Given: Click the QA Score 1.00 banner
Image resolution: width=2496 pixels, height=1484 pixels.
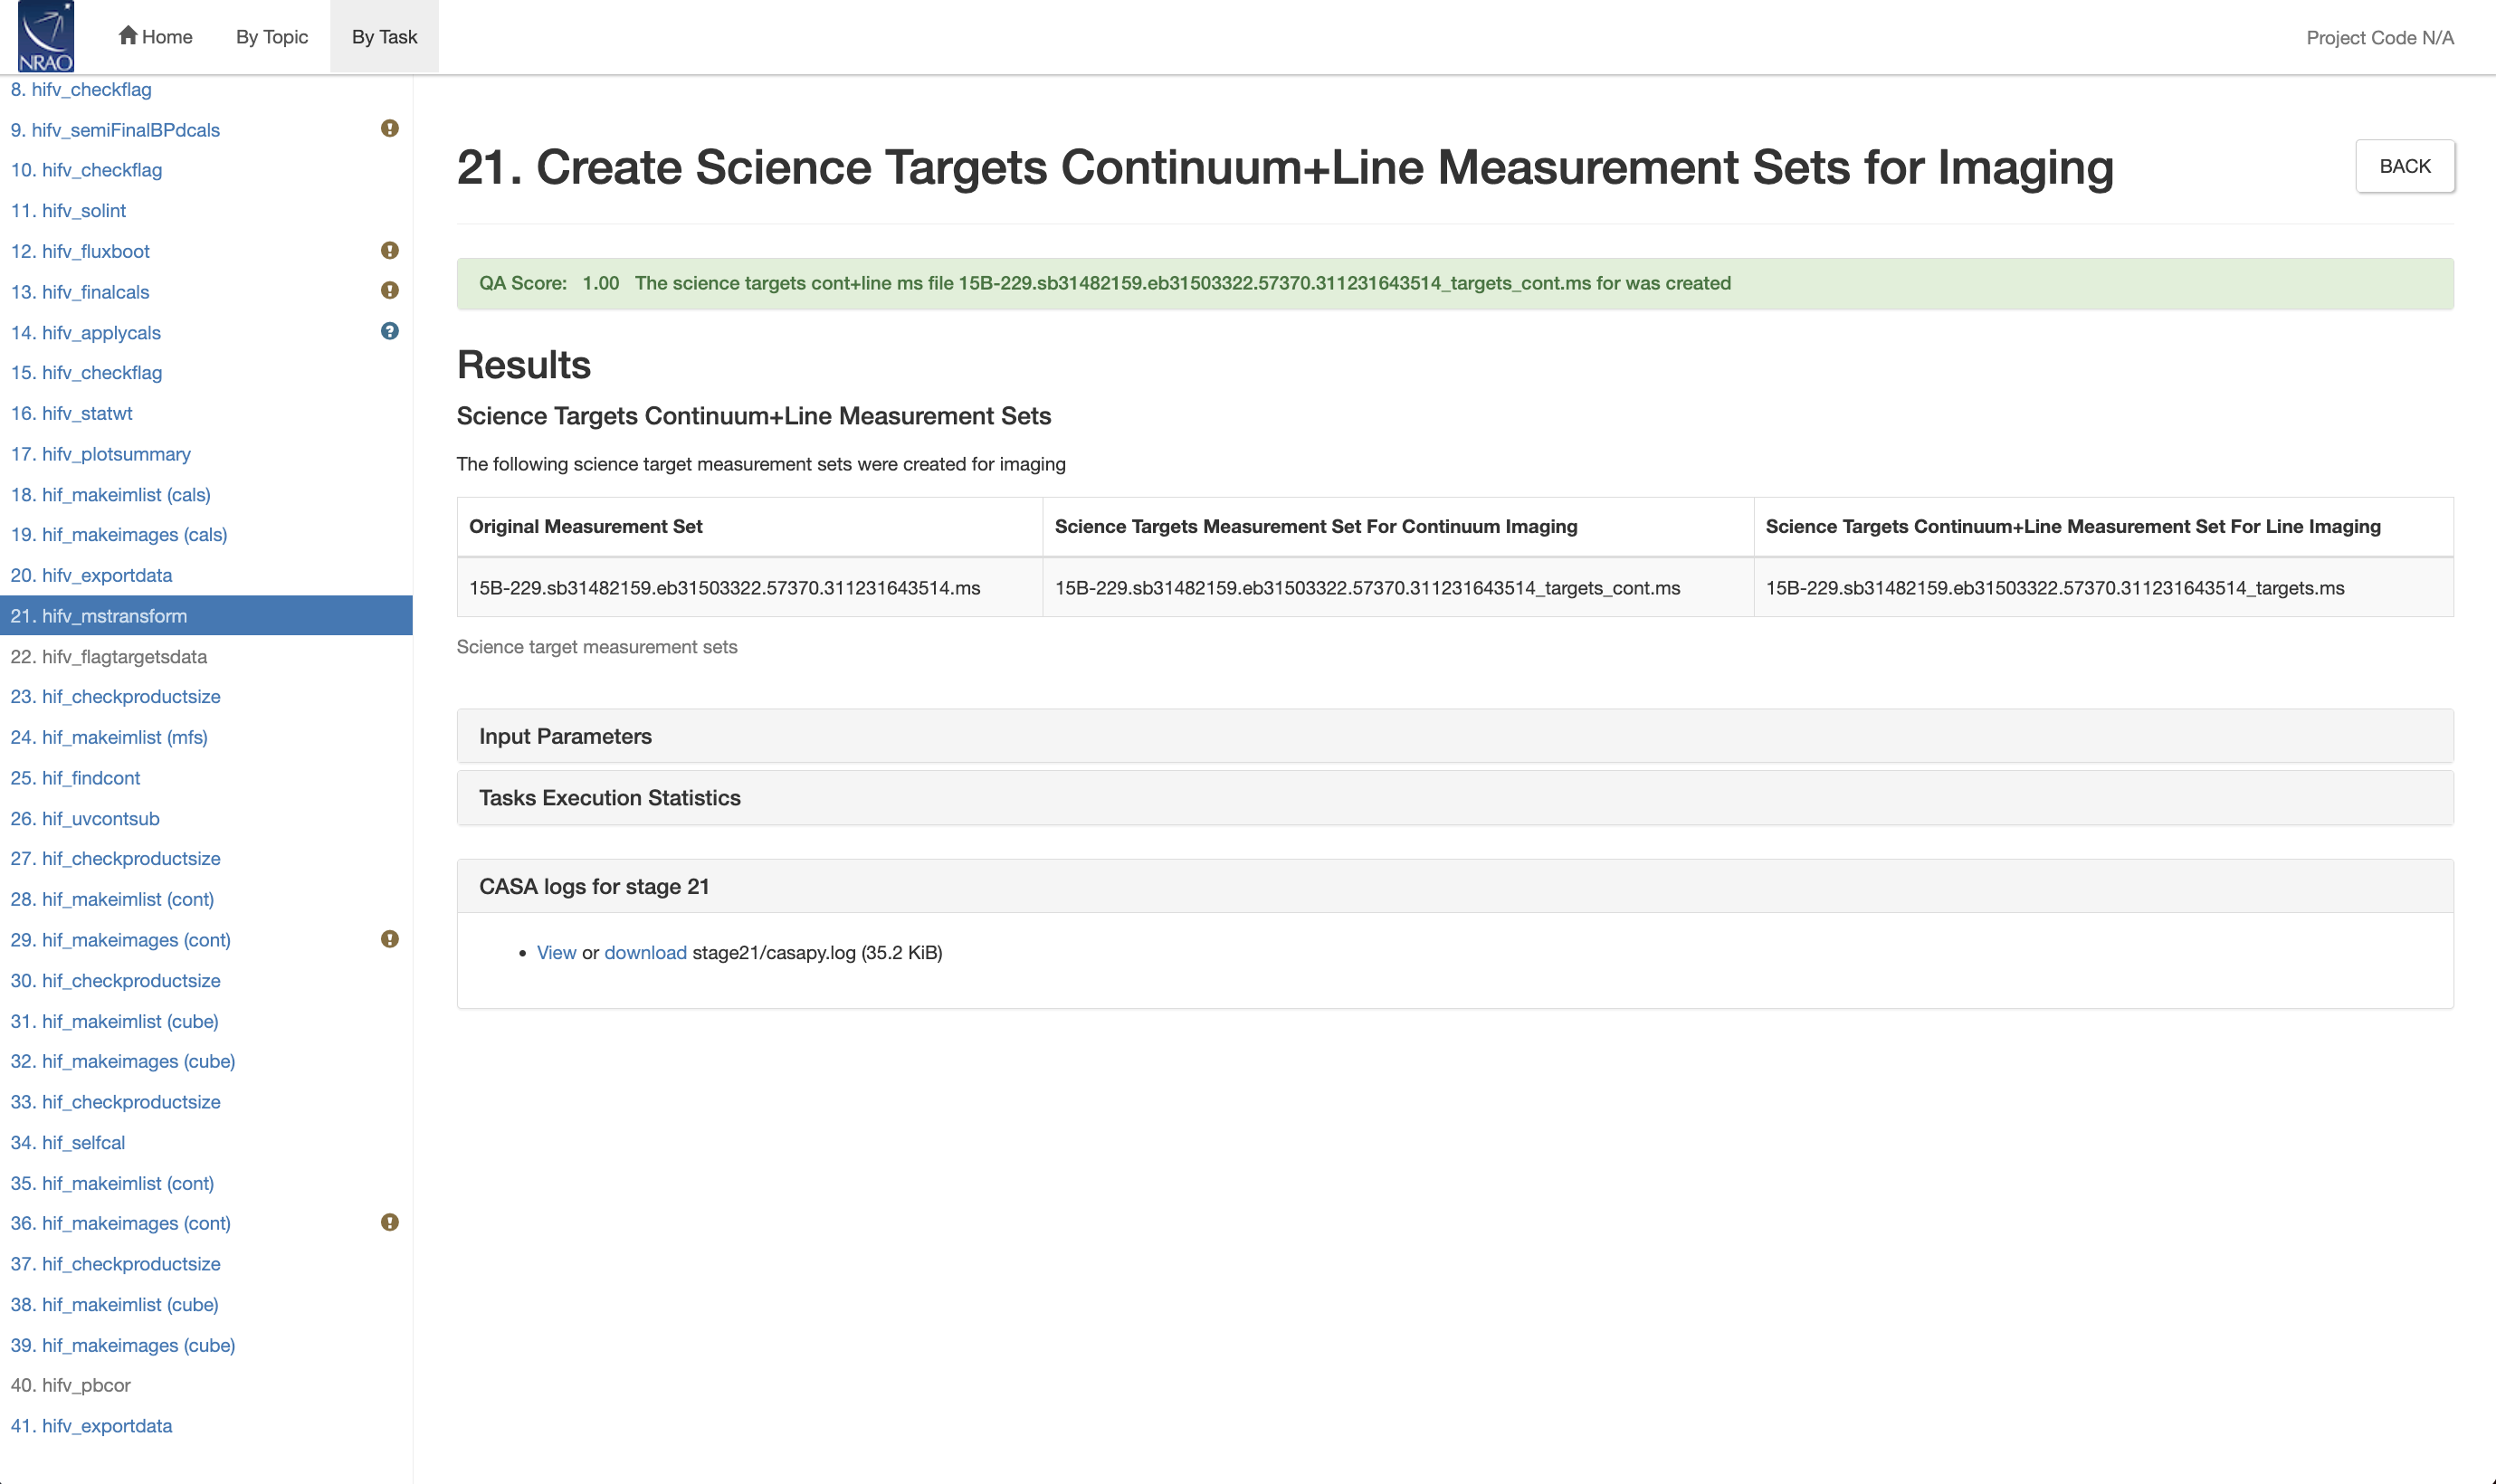Looking at the screenshot, I should click(1455, 283).
